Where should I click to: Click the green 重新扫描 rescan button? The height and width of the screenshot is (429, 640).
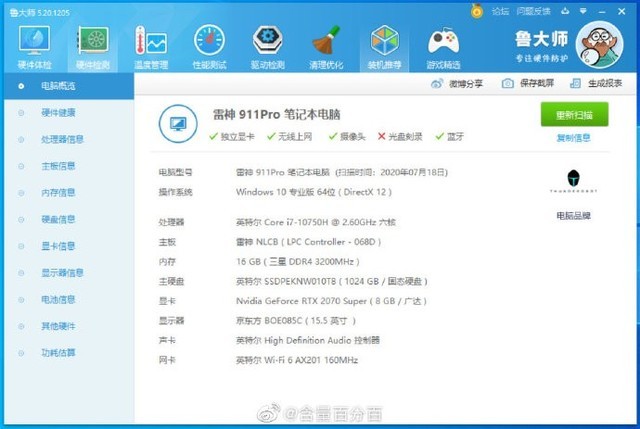574,115
